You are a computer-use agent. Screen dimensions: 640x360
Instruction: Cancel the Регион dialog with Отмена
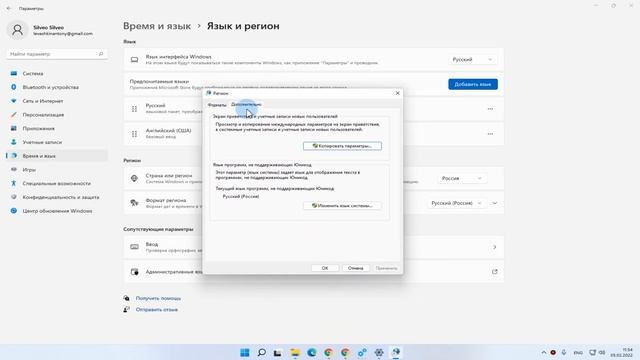356,268
